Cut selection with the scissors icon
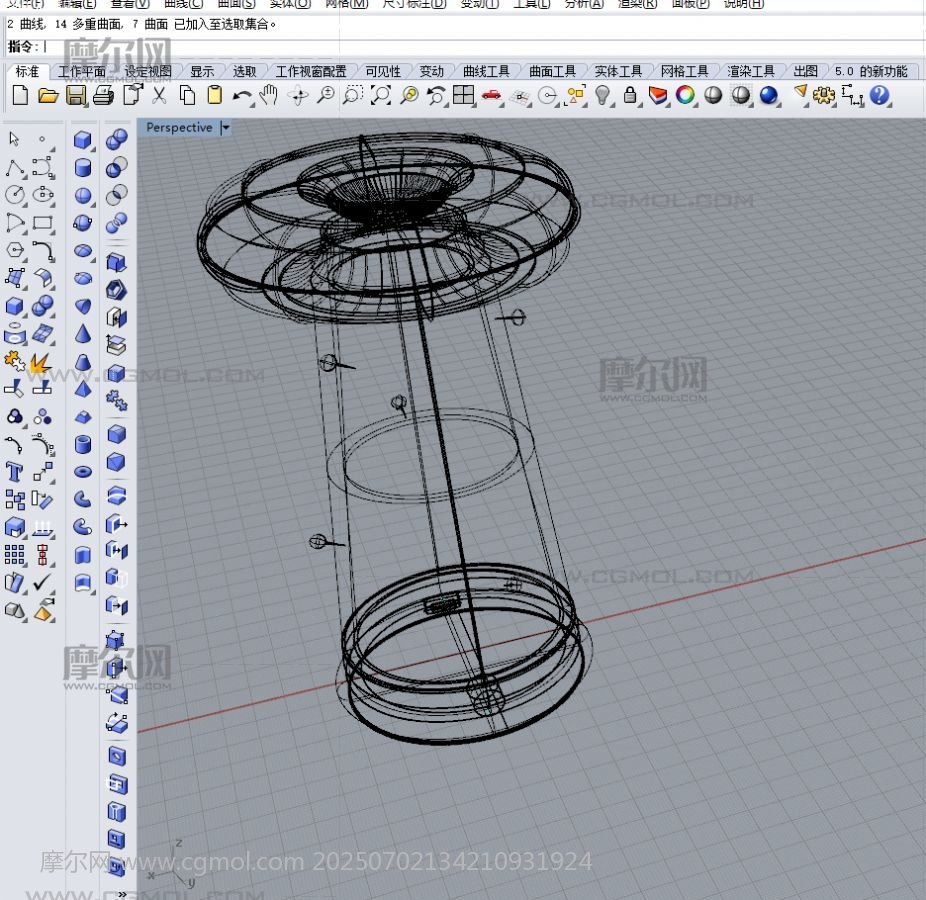 click(159, 95)
